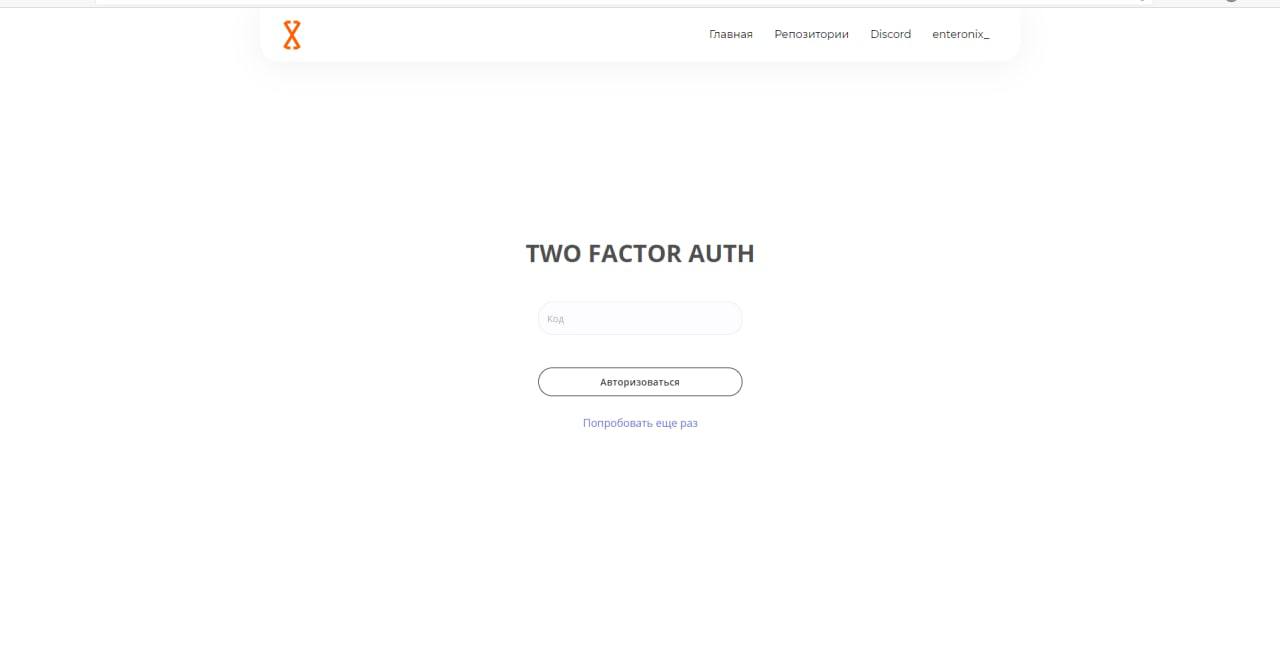Select the Главная navigation item
The width and height of the screenshot is (1280, 651).
coord(730,34)
